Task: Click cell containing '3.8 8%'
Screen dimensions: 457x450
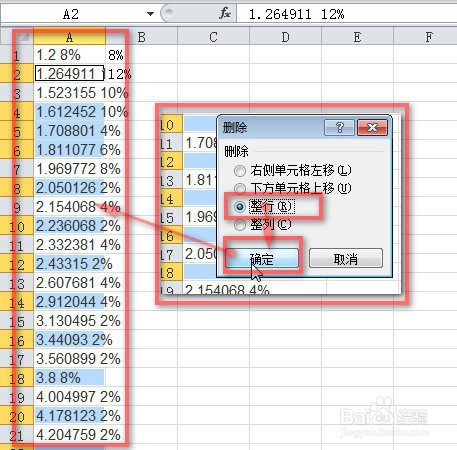Action: pyautogui.click(x=69, y=378)
